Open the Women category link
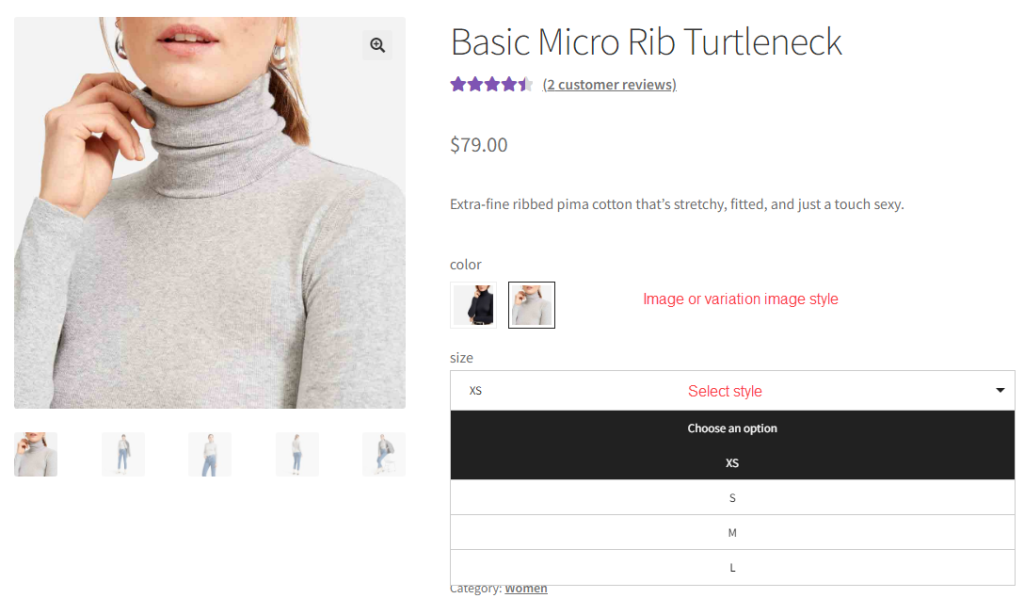The image size is (1024, 598). coord(526,588)
